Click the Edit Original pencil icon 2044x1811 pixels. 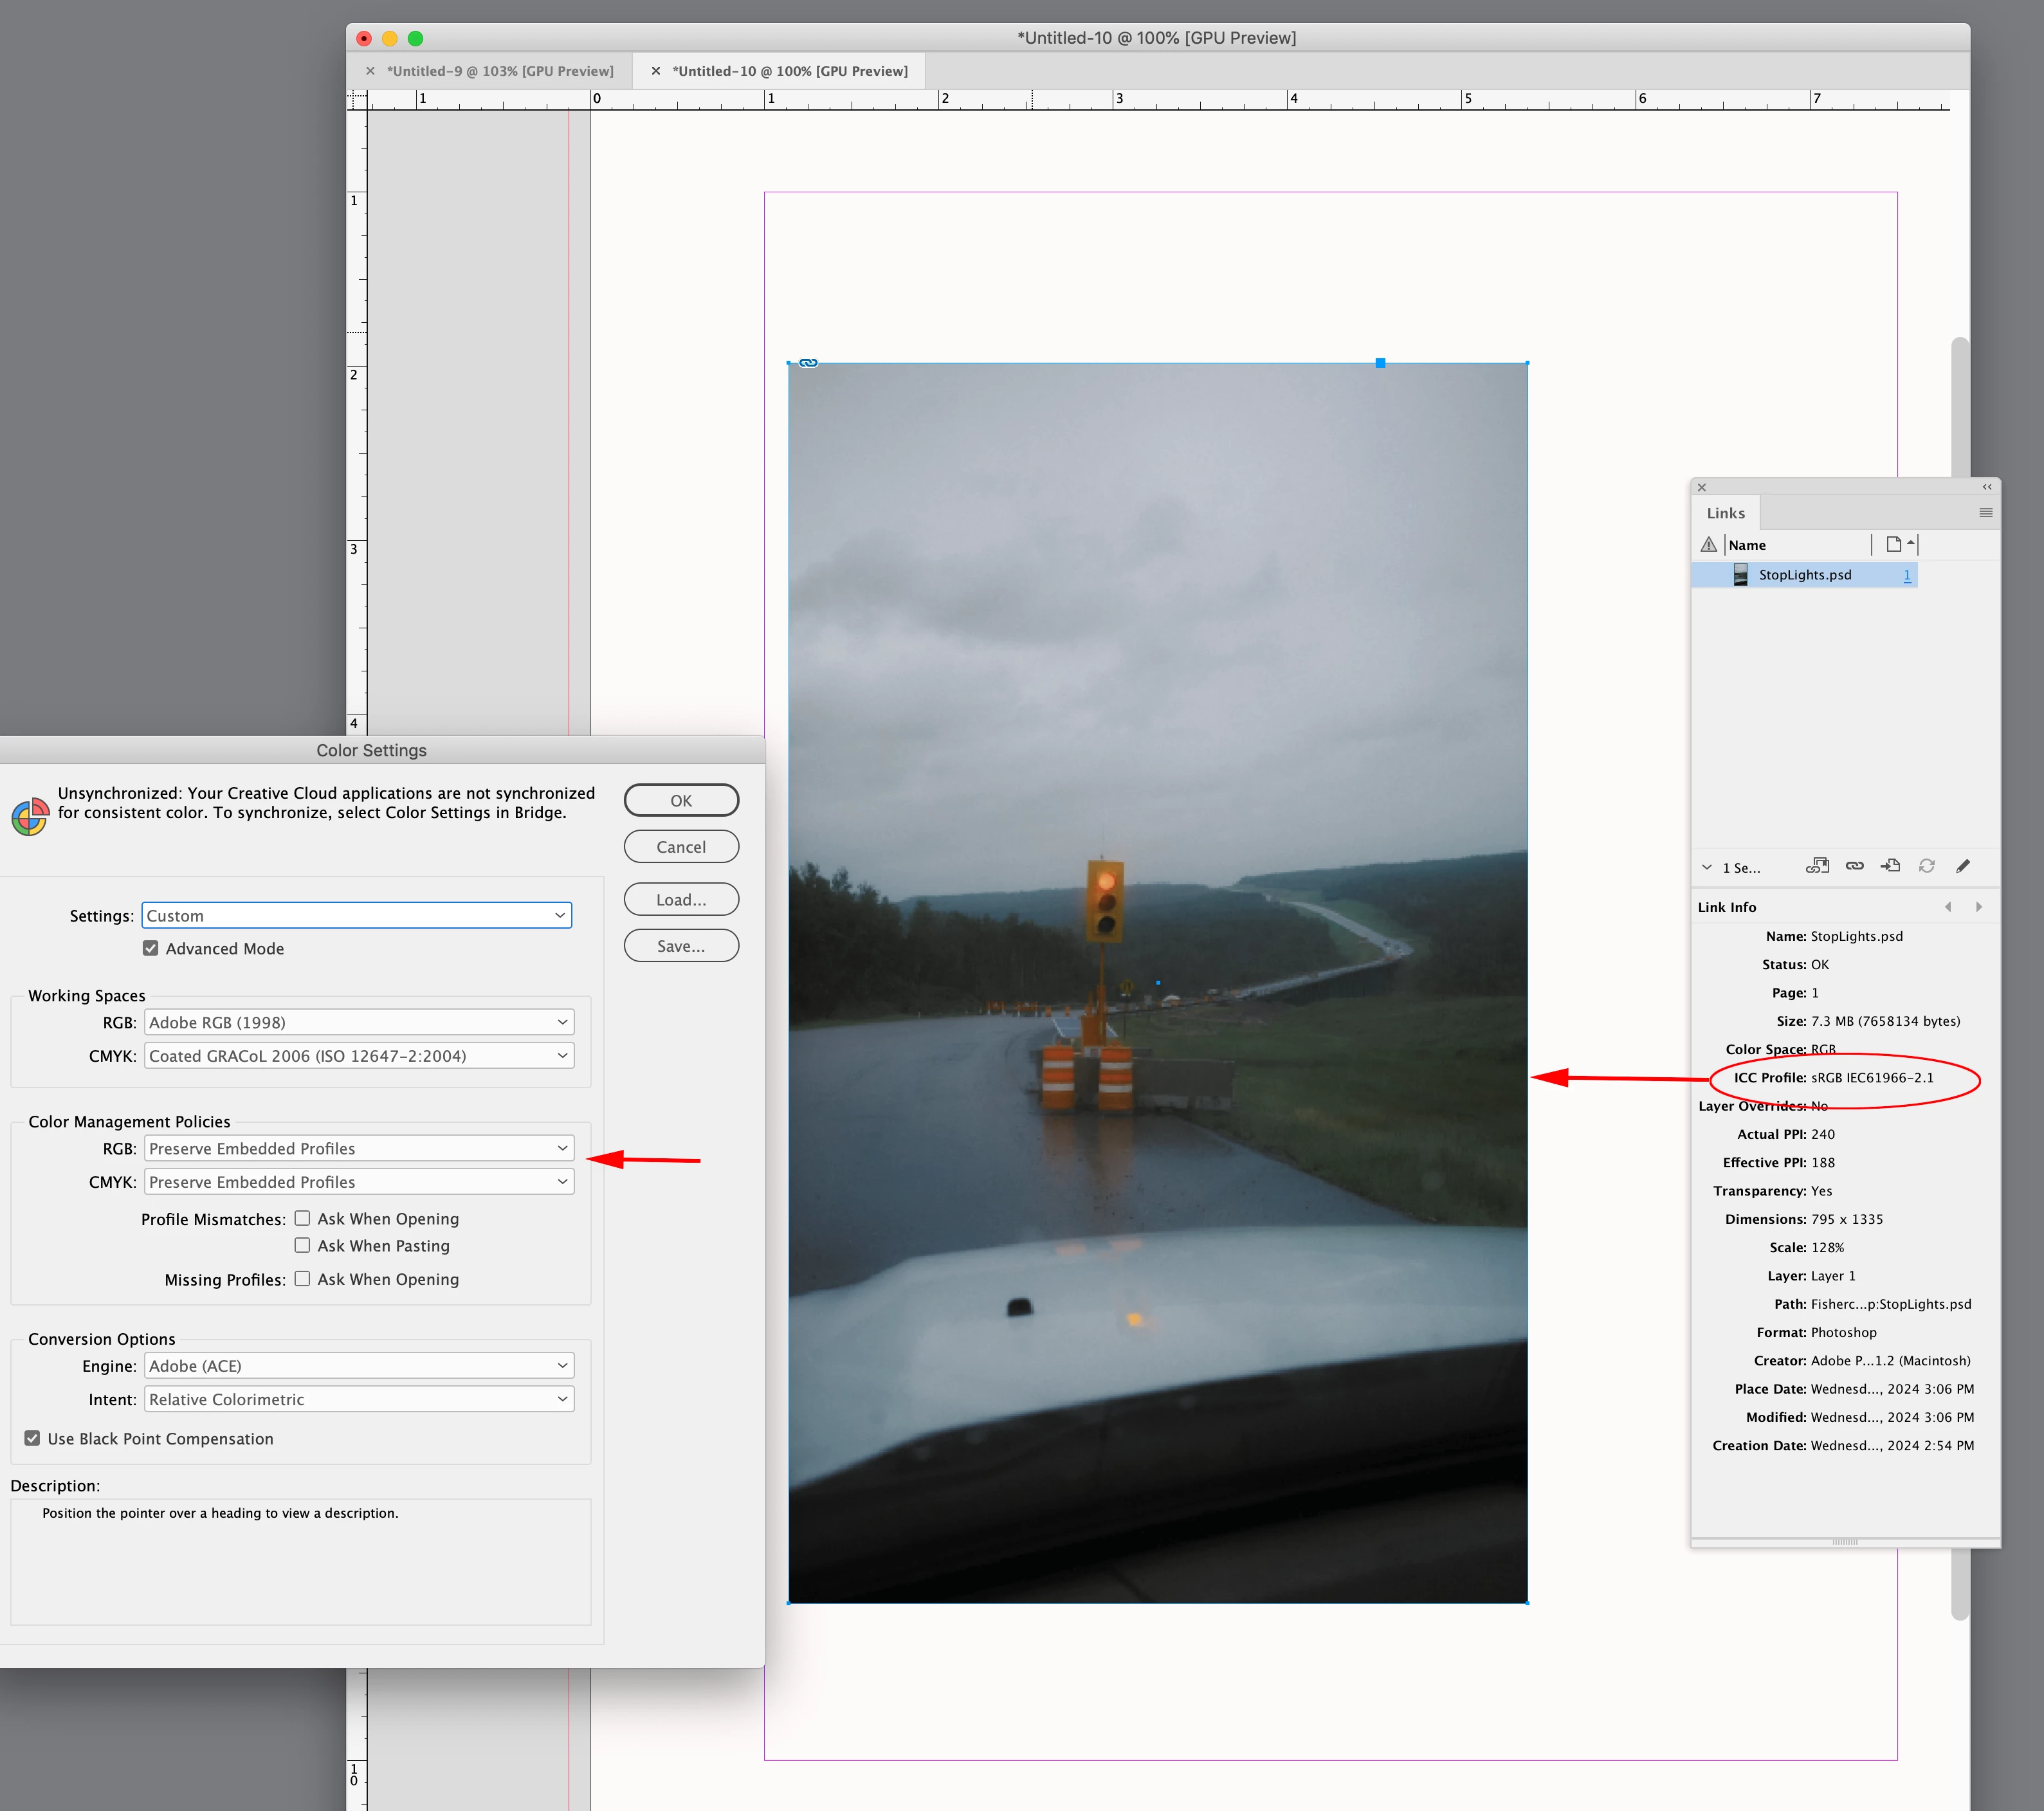1962,866
